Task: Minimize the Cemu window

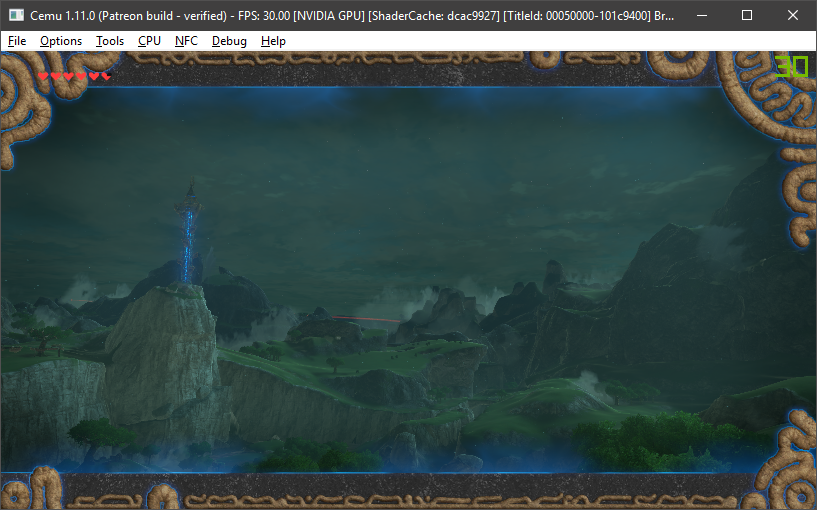Action: (702, 15)
